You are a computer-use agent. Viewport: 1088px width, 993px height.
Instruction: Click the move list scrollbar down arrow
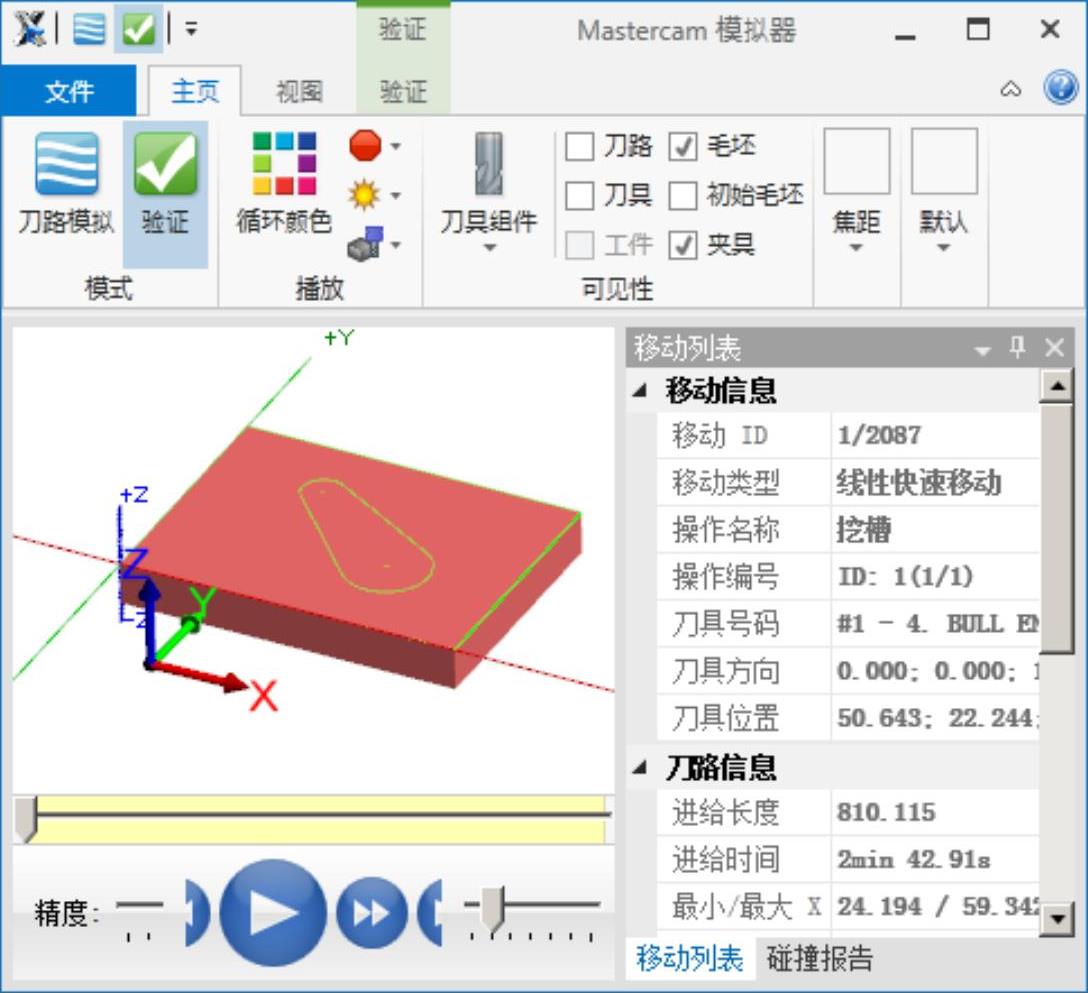click(1057, 919)
